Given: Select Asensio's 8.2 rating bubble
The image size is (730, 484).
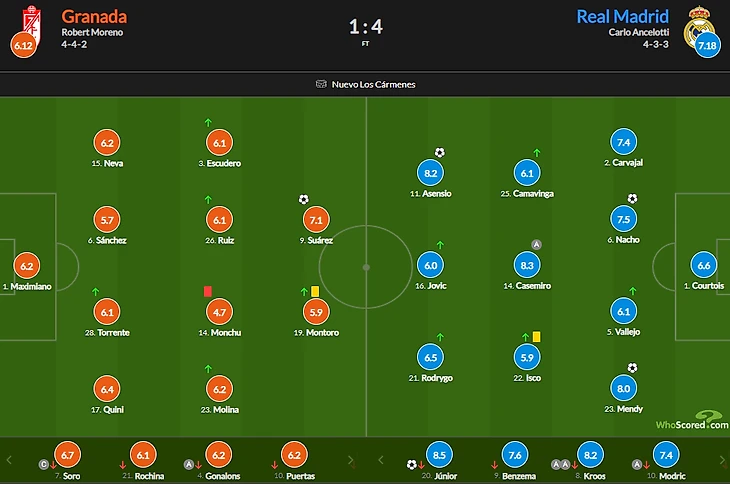Looking at the screenshot, I should coord(431,173).
